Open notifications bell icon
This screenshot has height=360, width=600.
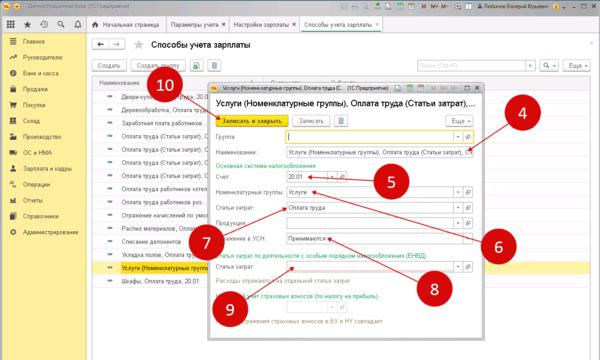(x=78, y=24)
